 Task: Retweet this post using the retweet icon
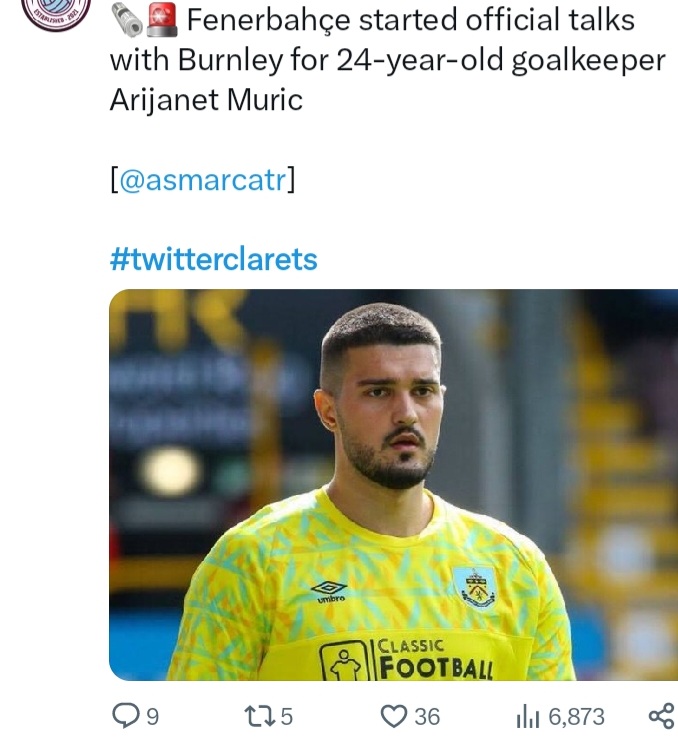tap(257, 715)
